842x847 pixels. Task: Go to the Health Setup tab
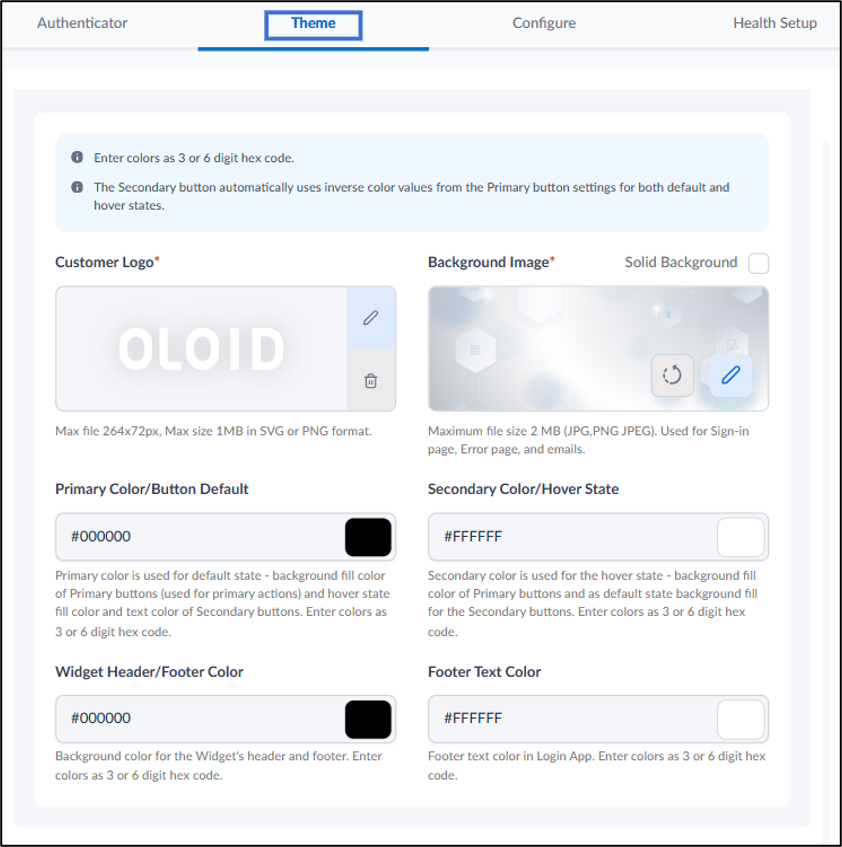pyautogui.click(x=774, y=23)
